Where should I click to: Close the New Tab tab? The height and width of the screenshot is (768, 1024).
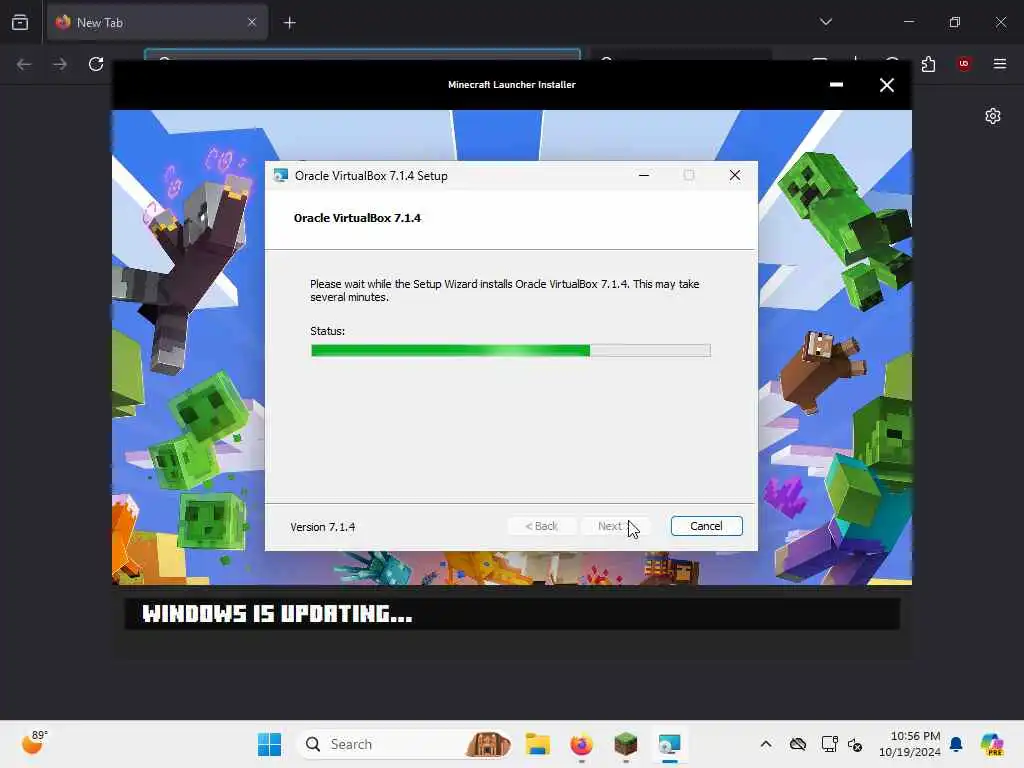252,22
